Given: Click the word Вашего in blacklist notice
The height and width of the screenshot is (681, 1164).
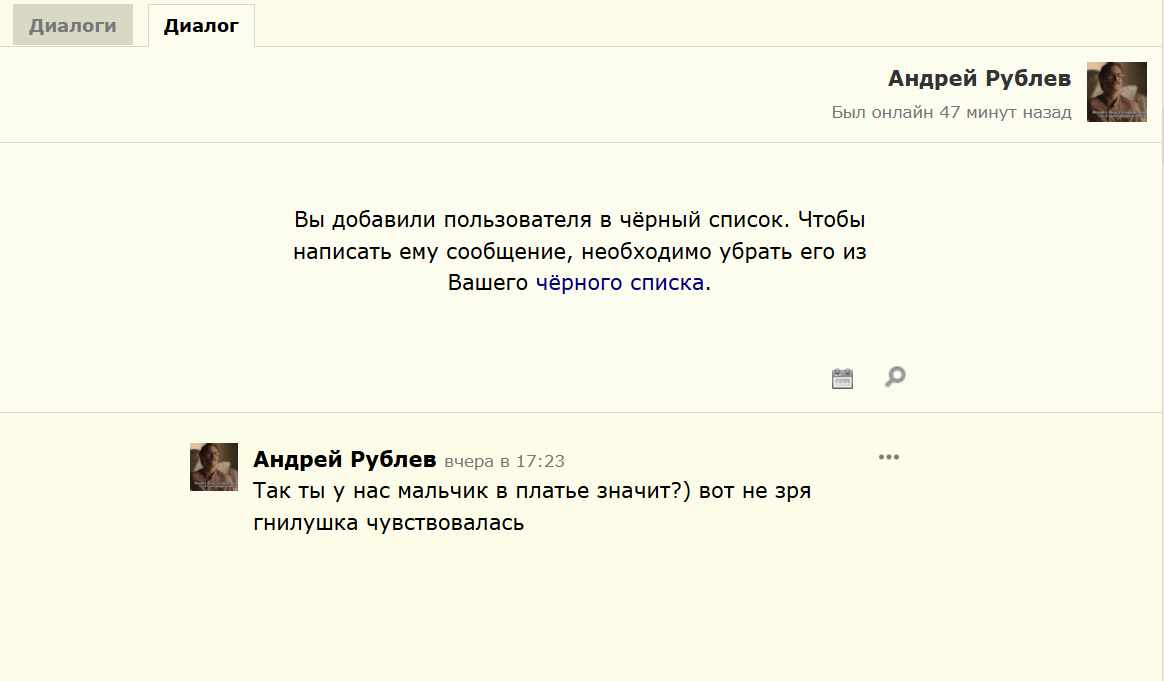Looking at the screenshot, I should [488, 283].
